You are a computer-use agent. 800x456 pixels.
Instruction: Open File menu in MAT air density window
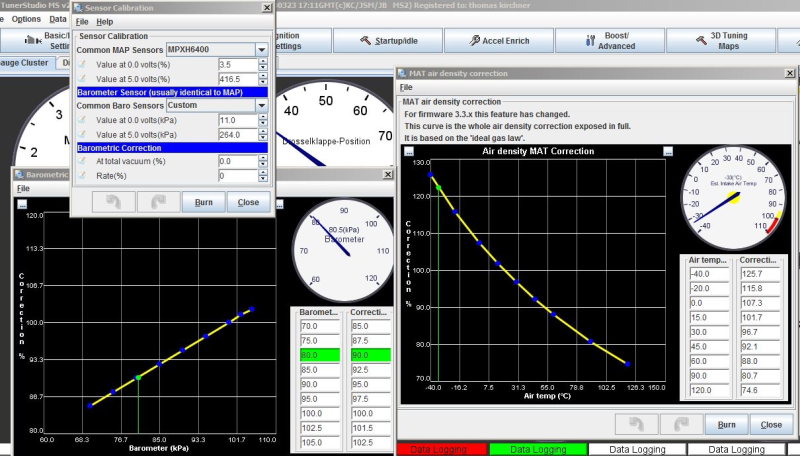click(x=407, y=87)
